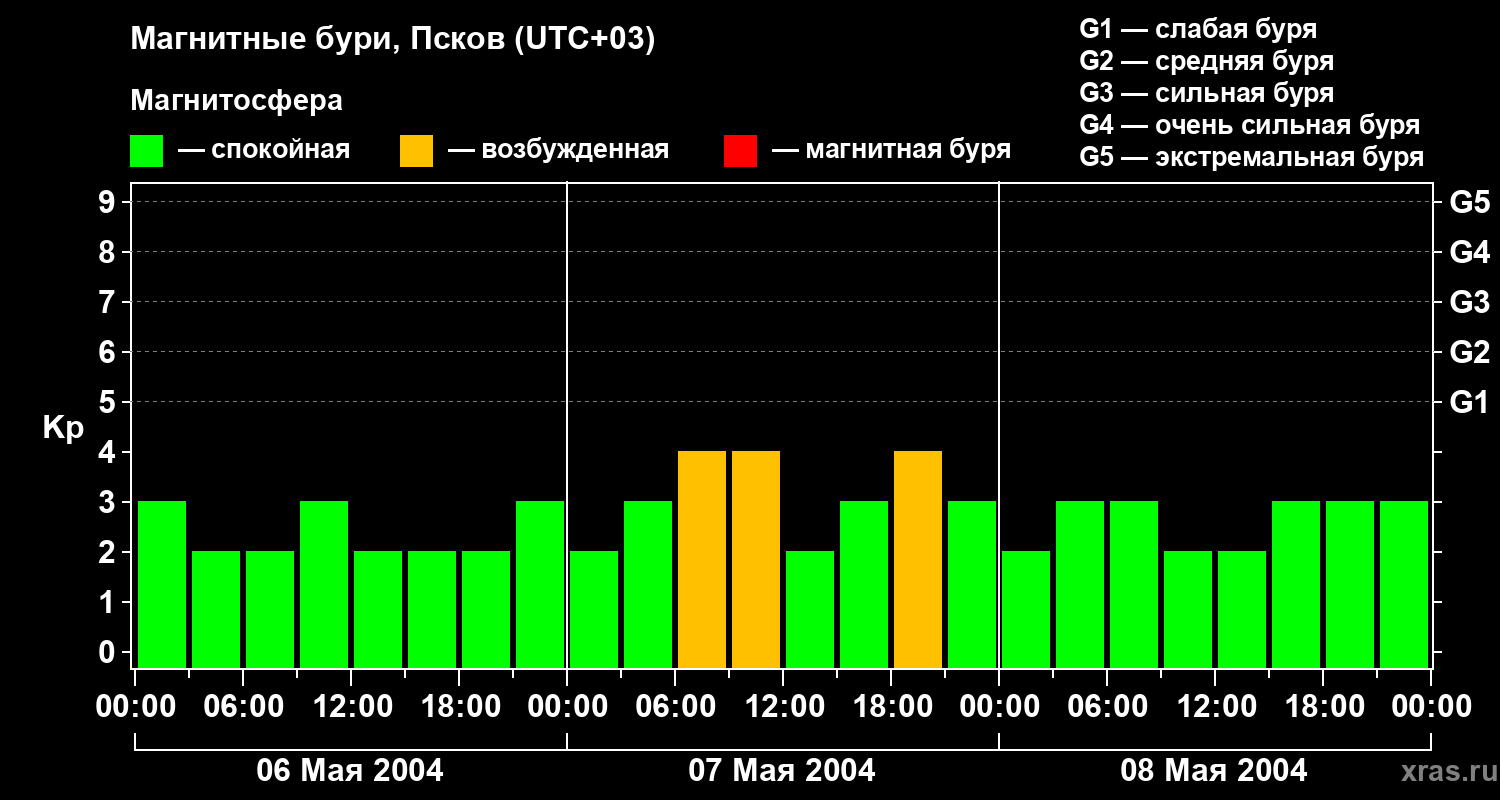1500x800 pixels.
Task: Click the orange bar for 07 May 09:00–12:00
Action: [x=756, y=560]
